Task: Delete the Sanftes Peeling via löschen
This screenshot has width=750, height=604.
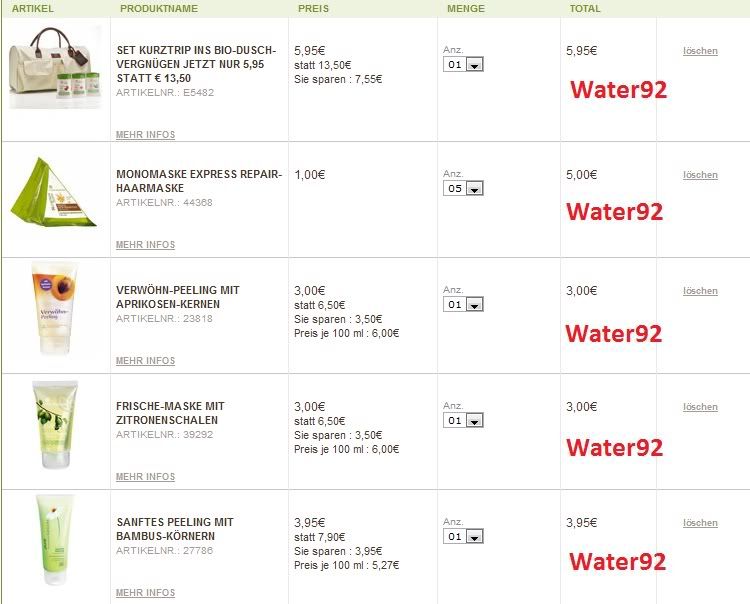Action: tap(700, 523)
